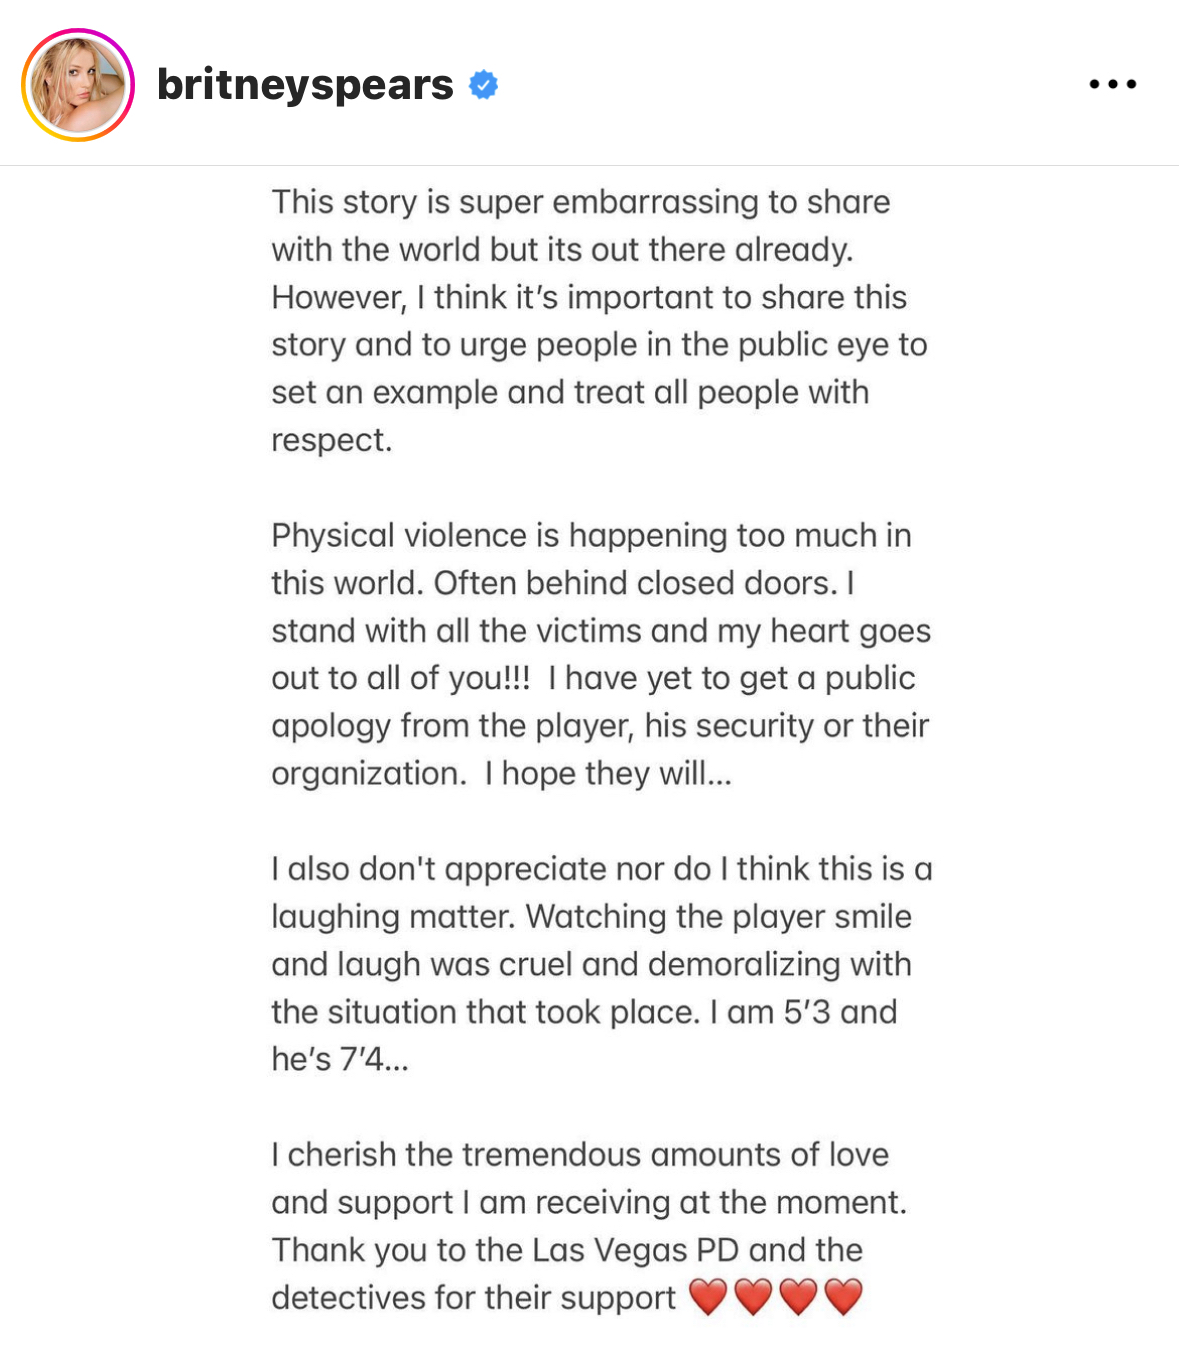Click the last red heart emoji
The height and width of the screenshot is (1349, 1179).
click(x=843, y=1297)
